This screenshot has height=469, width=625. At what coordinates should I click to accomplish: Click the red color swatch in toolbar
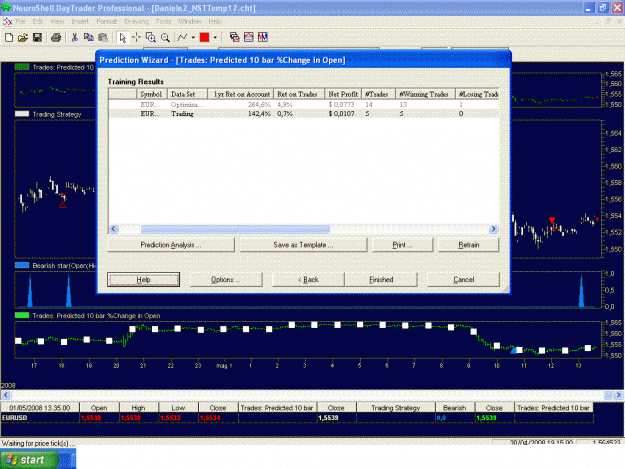tap(204, 37)
